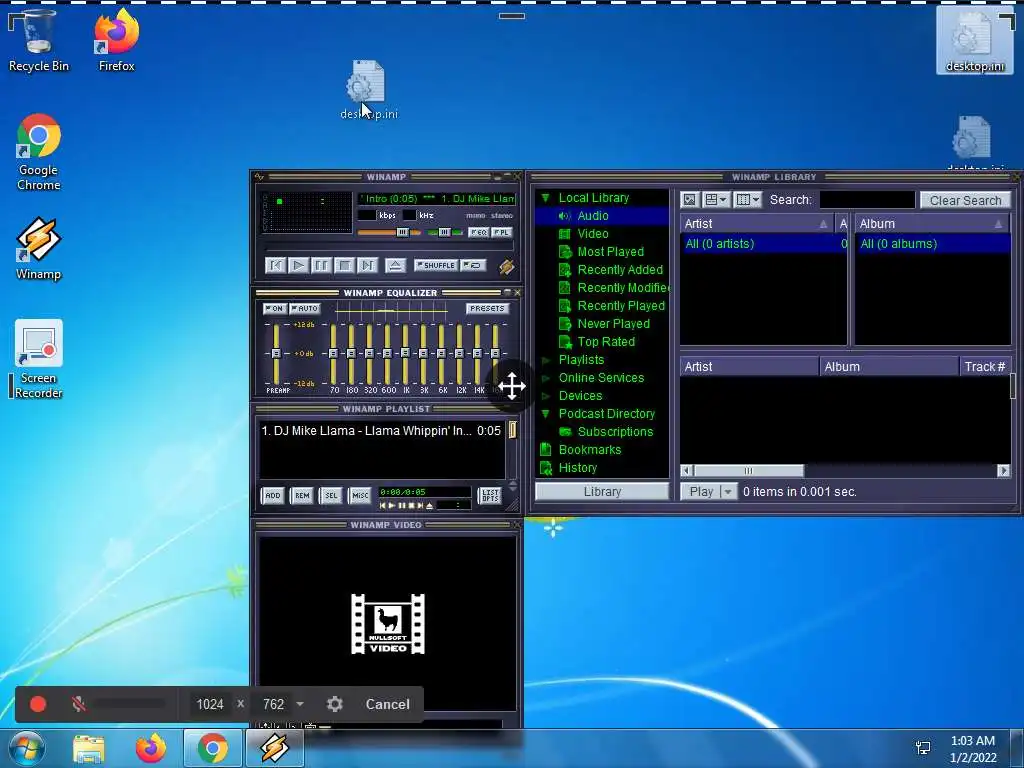The image size is (1024, 768).
Task: Select DJ Mike Llama track in playlist
Action: point(381,431)
